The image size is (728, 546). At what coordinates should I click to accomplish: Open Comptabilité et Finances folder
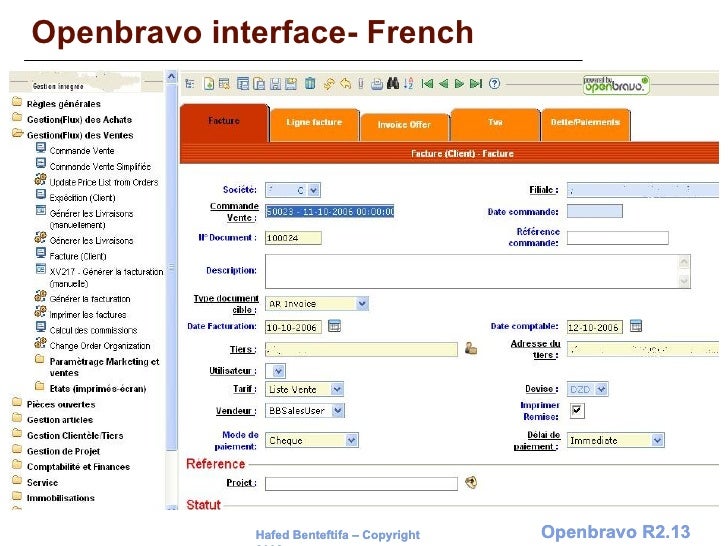(x=78, y=467)
